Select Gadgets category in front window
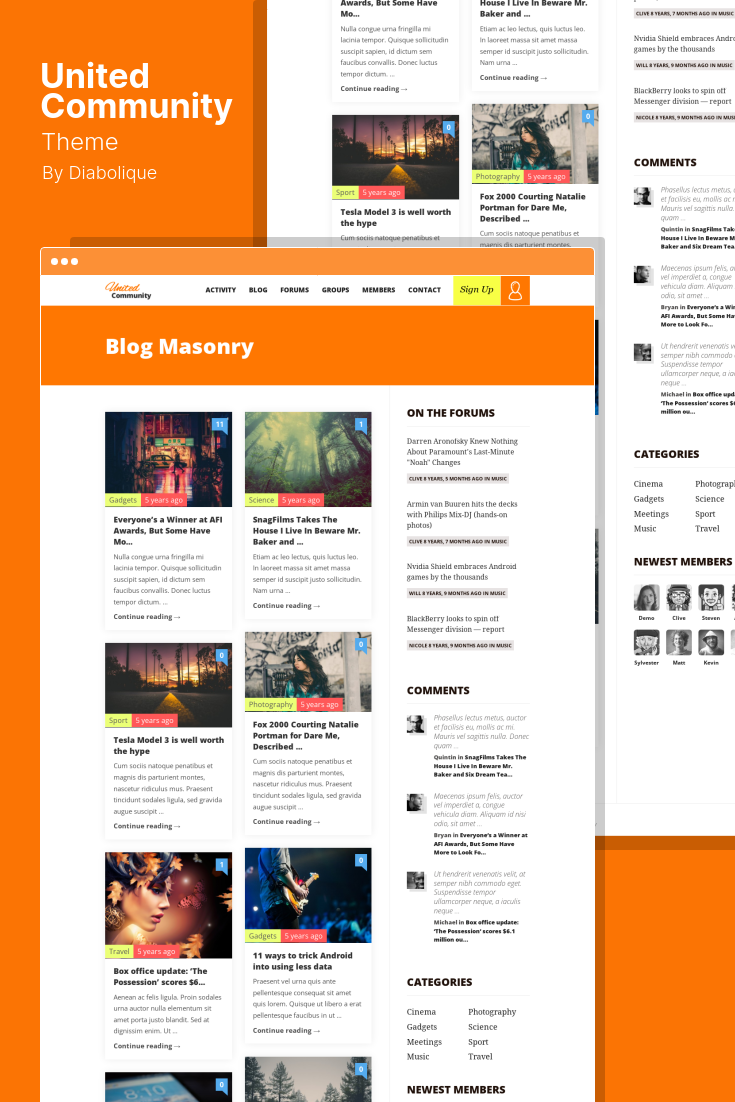This screenshot has height=1102, width=735. tap(422, 1027)
